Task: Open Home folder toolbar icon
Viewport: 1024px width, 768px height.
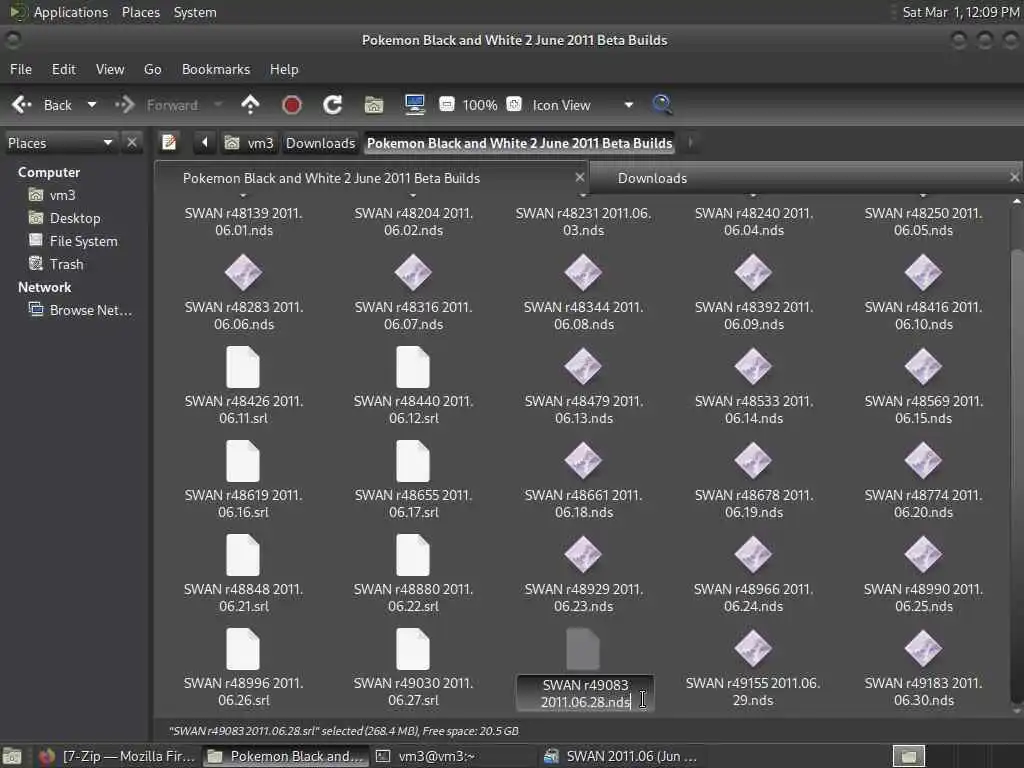Action: click(374, 105)
